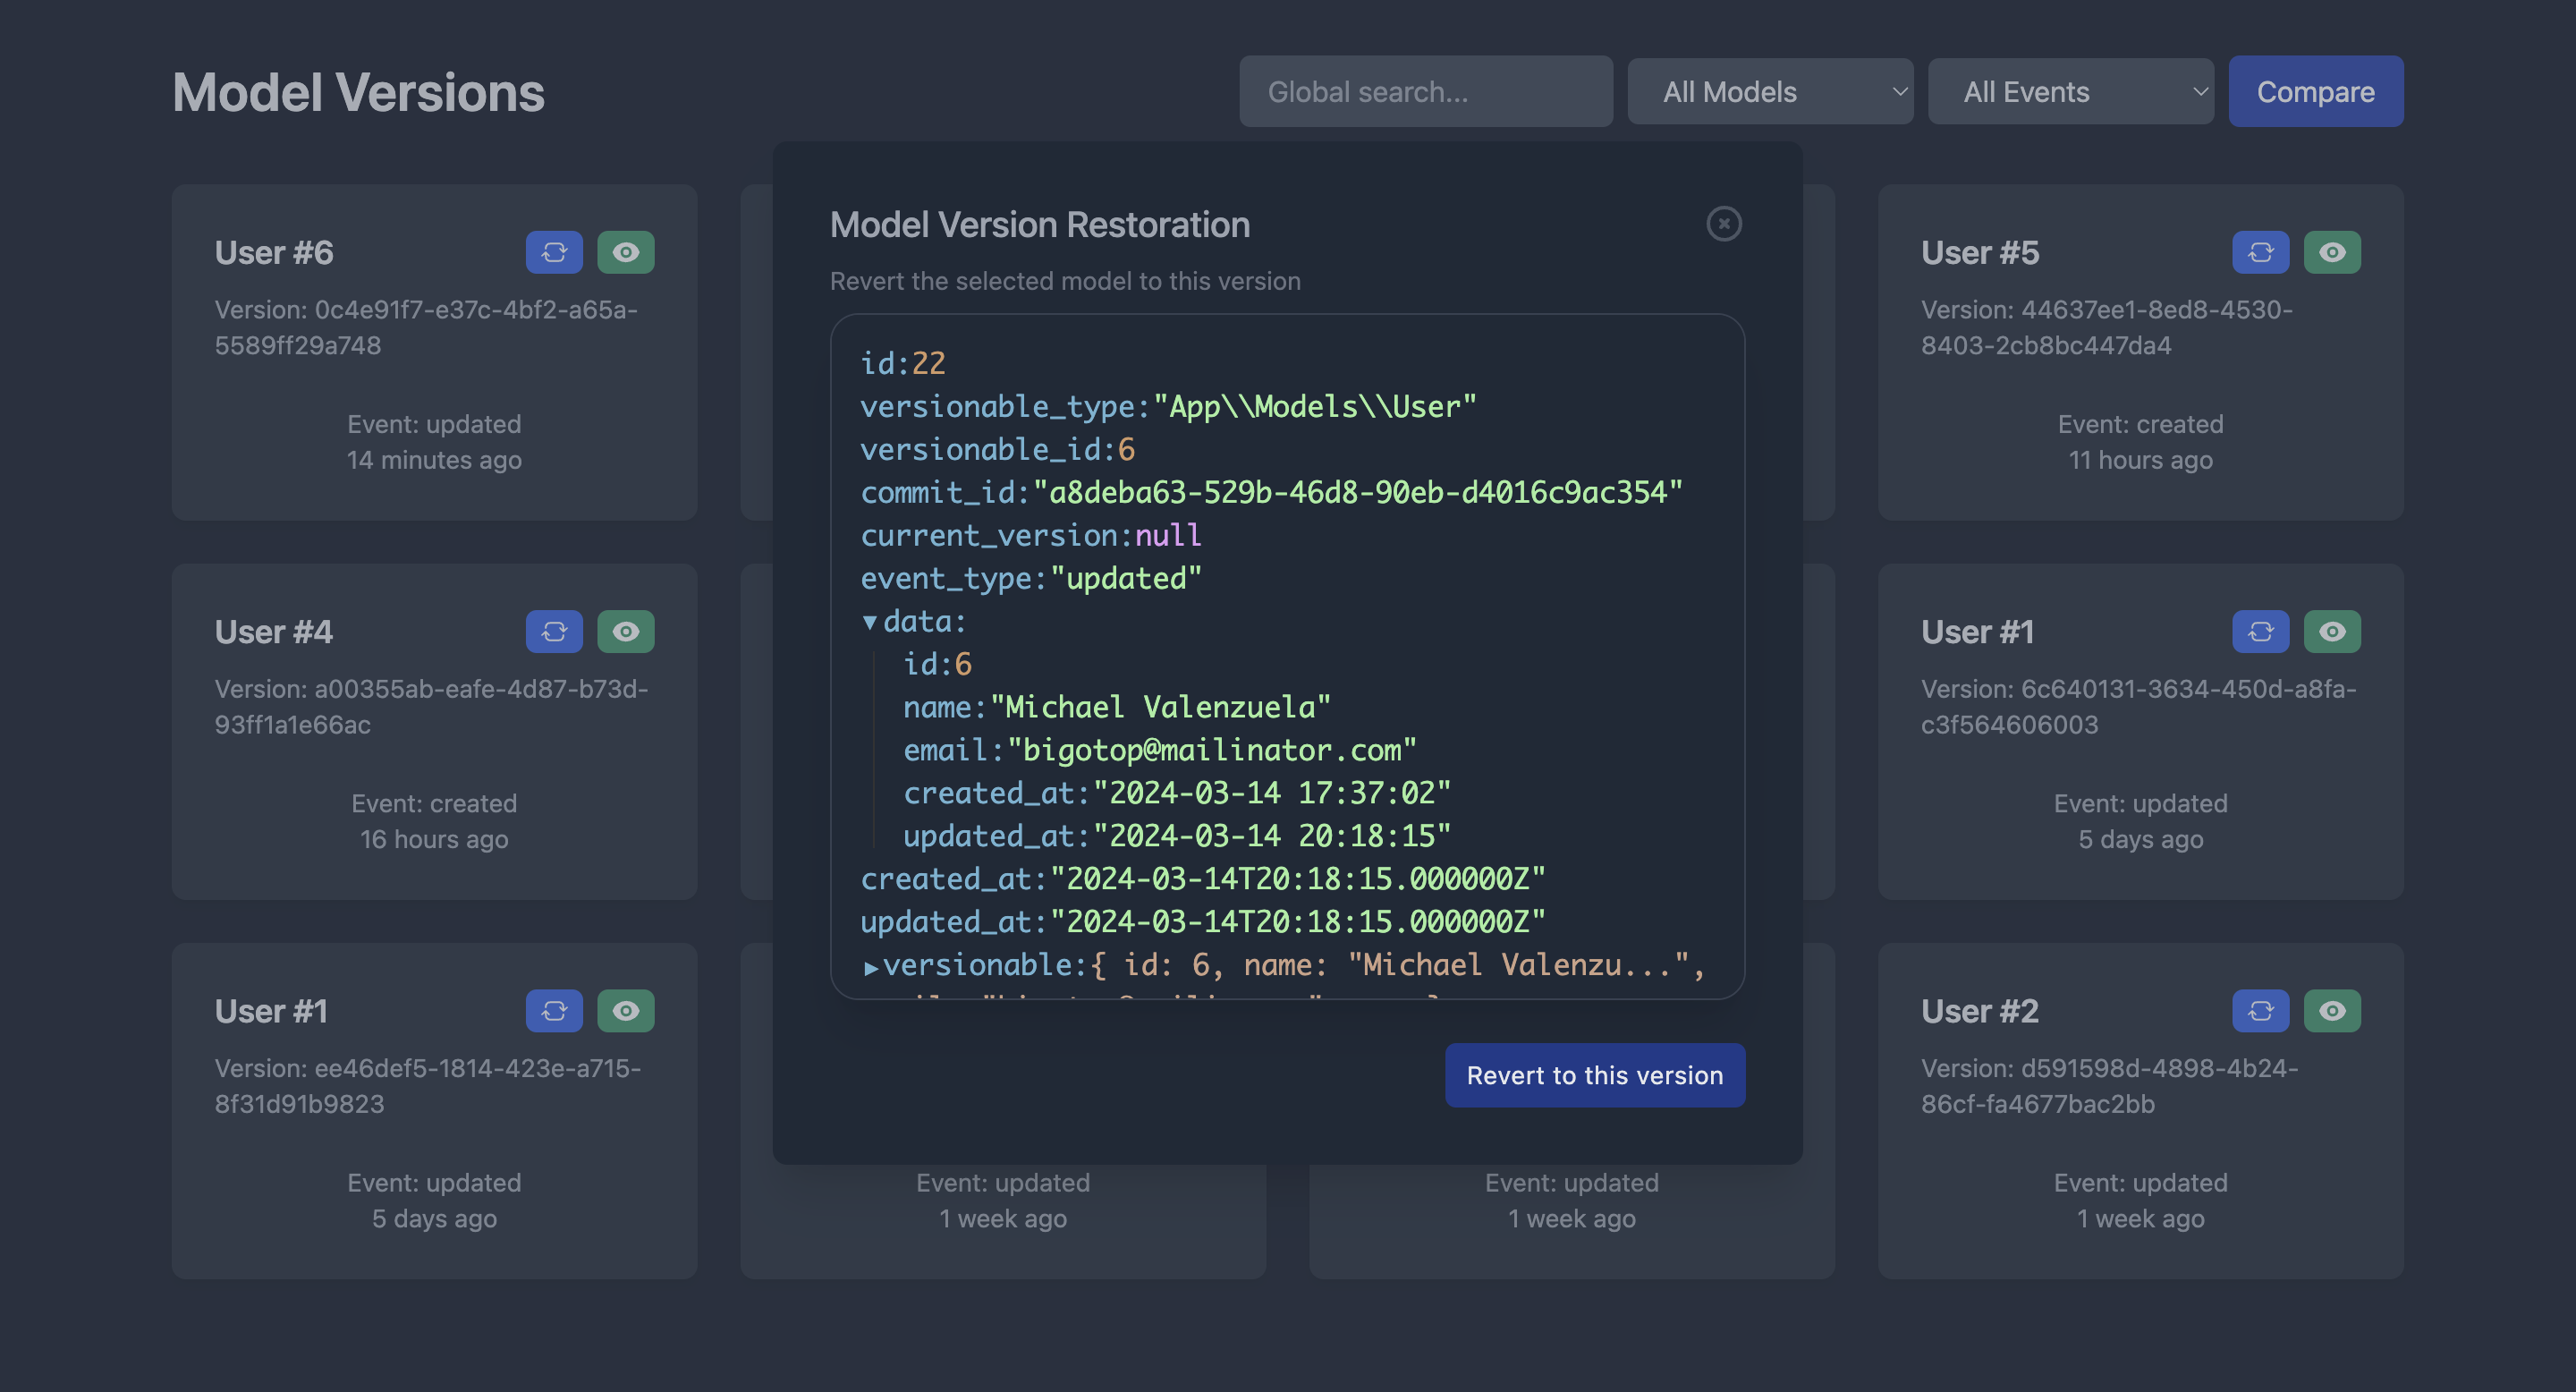Viewport: 2576px width, 1392px height.
Task: Open the All Events dropdown
Action: (2070, 92)
